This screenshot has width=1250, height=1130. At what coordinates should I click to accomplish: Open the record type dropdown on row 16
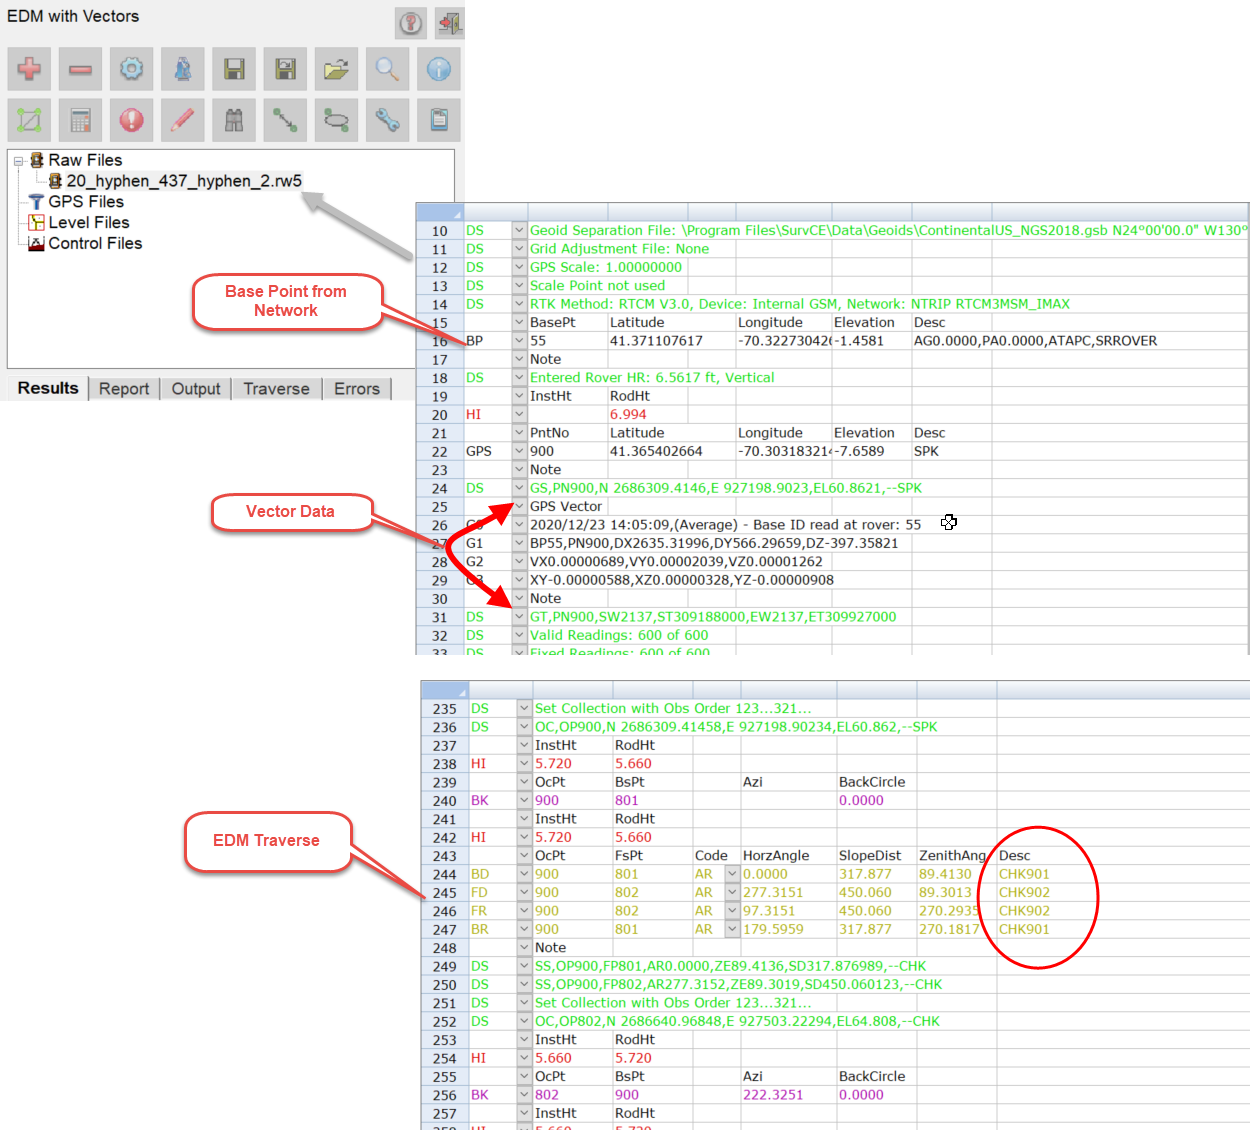pos(519,341)
